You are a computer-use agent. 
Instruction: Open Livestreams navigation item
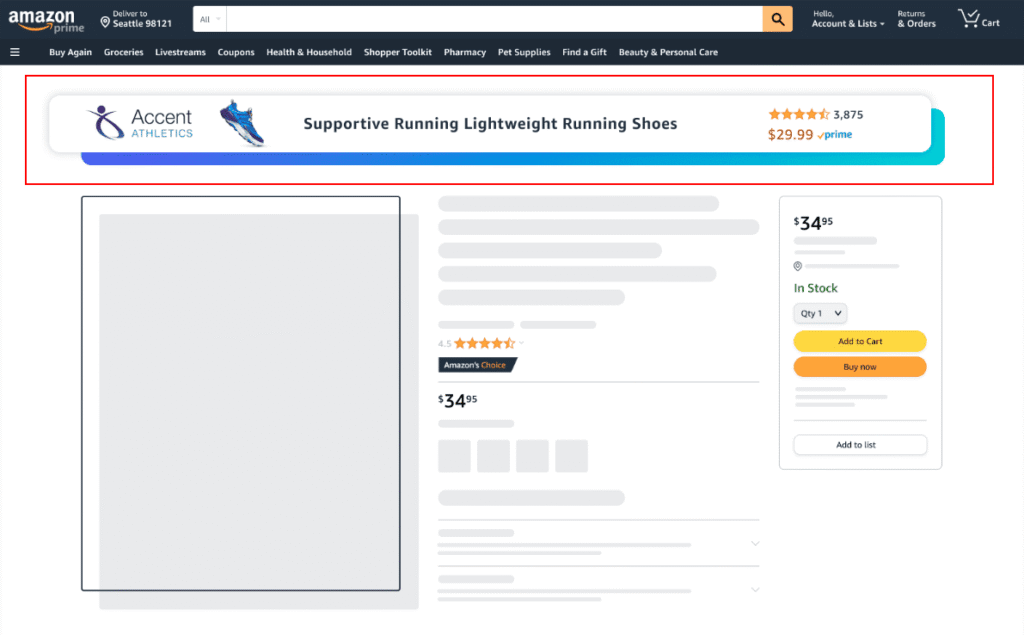click(180, 52)
